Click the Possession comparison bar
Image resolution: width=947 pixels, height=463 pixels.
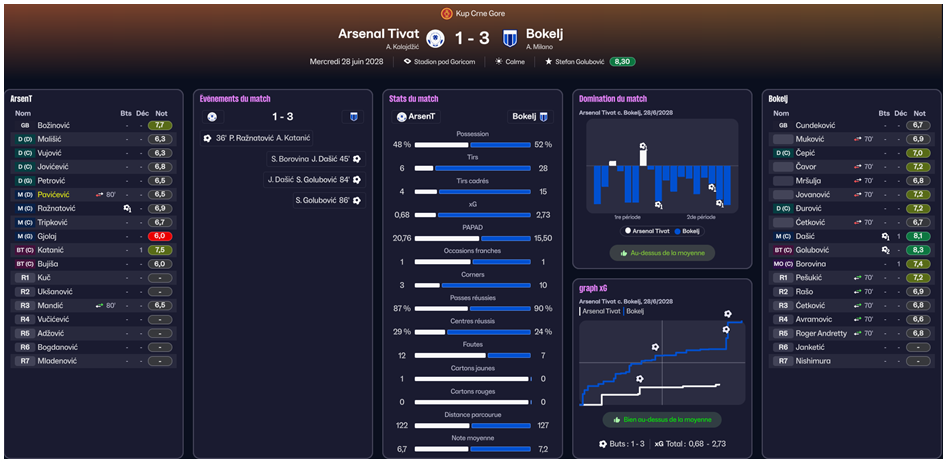(x=473, y=145)
